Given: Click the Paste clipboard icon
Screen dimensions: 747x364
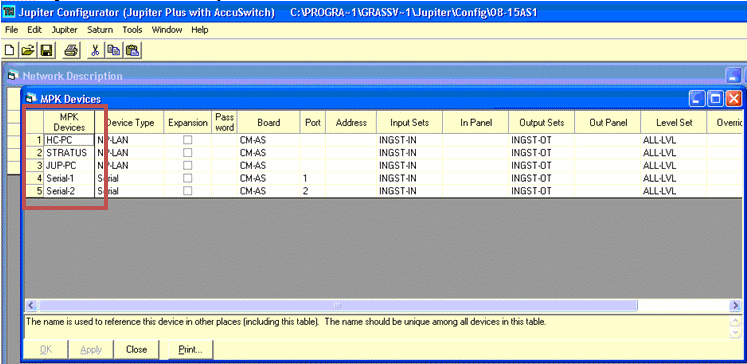Looking at the screenshot, I should tap(132, 51).
